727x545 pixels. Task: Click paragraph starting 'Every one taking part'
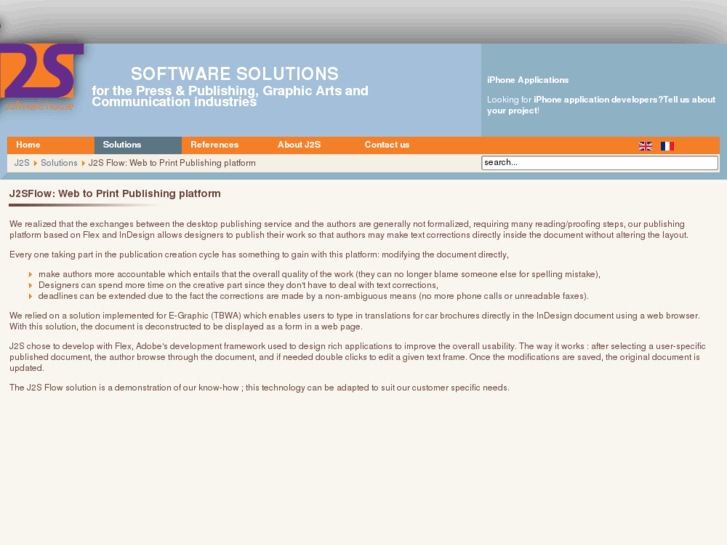(259, 254)
